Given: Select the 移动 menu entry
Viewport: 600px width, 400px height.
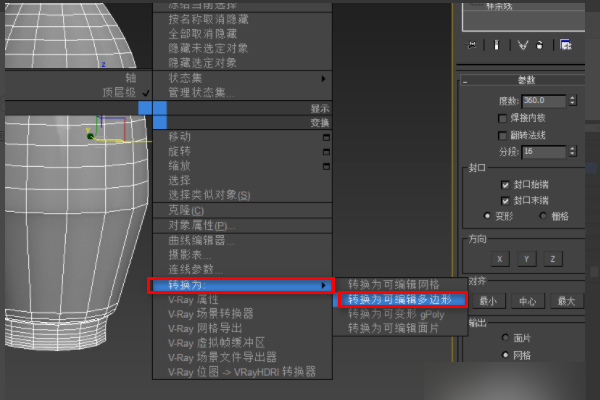Looking at the screenshot, I should pos(179,137).
